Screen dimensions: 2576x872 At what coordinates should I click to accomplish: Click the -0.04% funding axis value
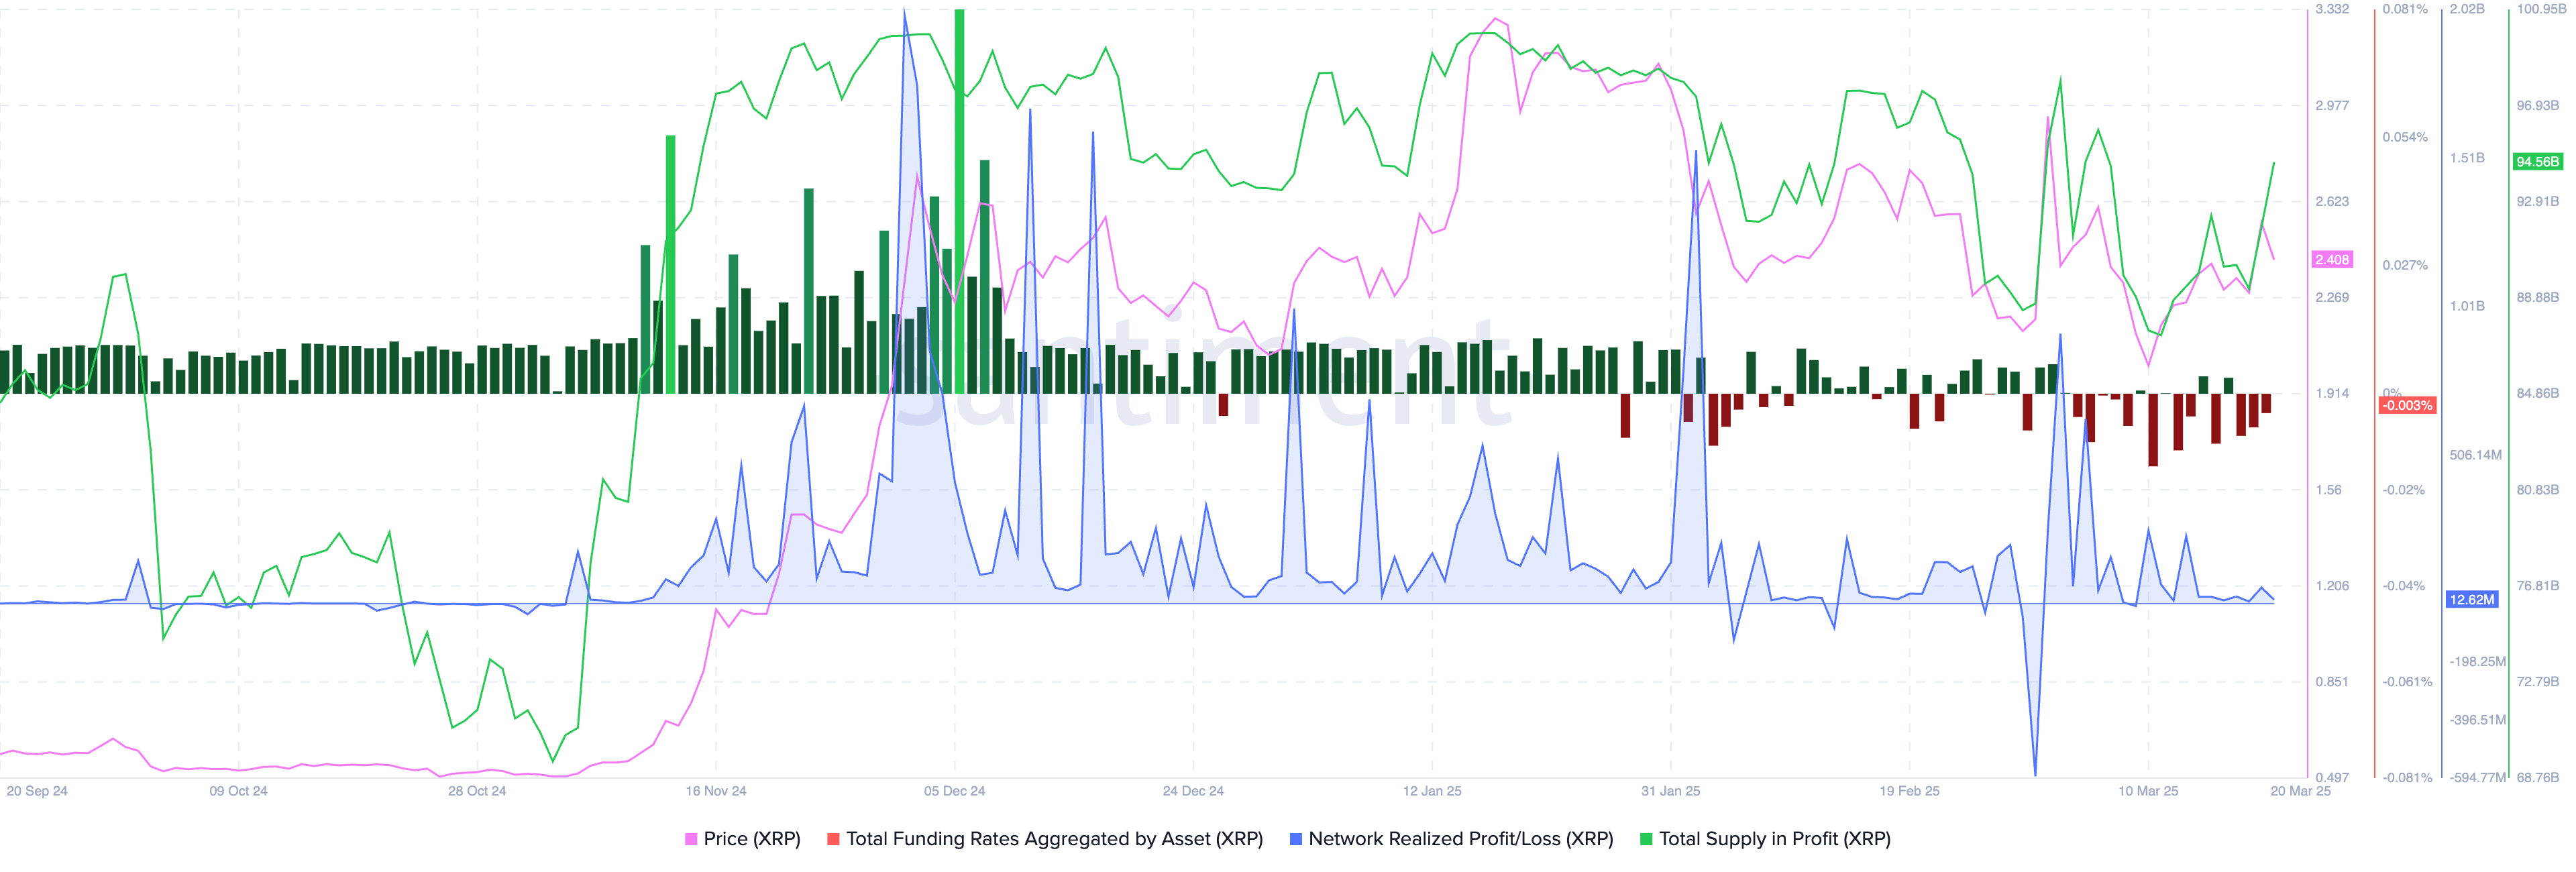pos(2403,586)
